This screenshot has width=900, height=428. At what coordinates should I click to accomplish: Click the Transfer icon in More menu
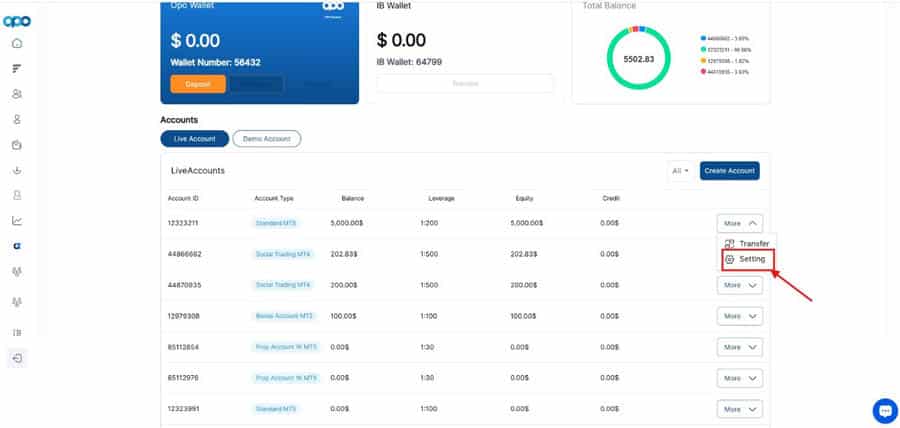point(730,244)
